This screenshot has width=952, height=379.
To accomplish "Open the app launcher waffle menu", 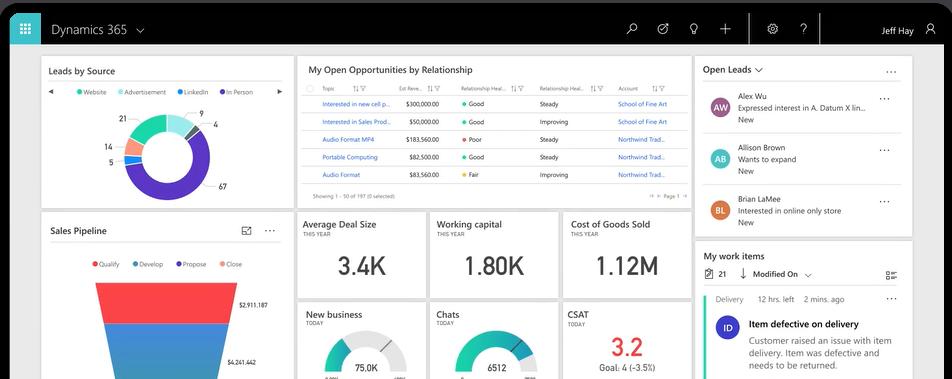I will [25, 29].
